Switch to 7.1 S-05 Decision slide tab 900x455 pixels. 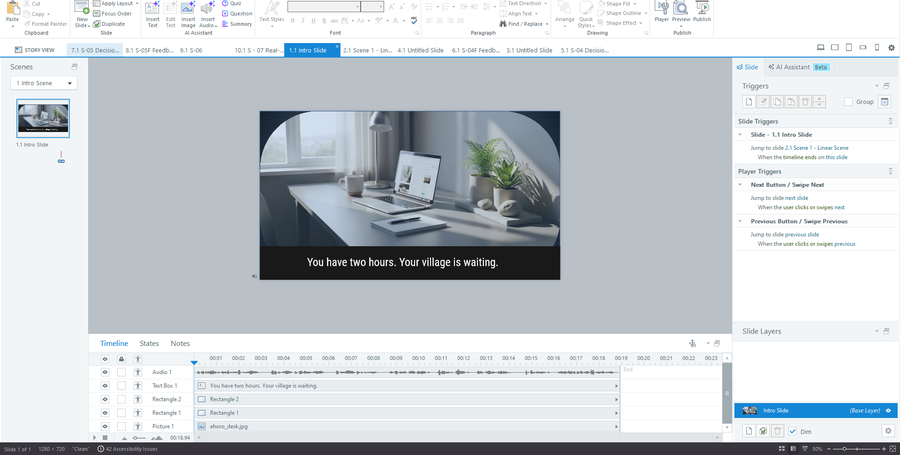(x=95, y=50)
